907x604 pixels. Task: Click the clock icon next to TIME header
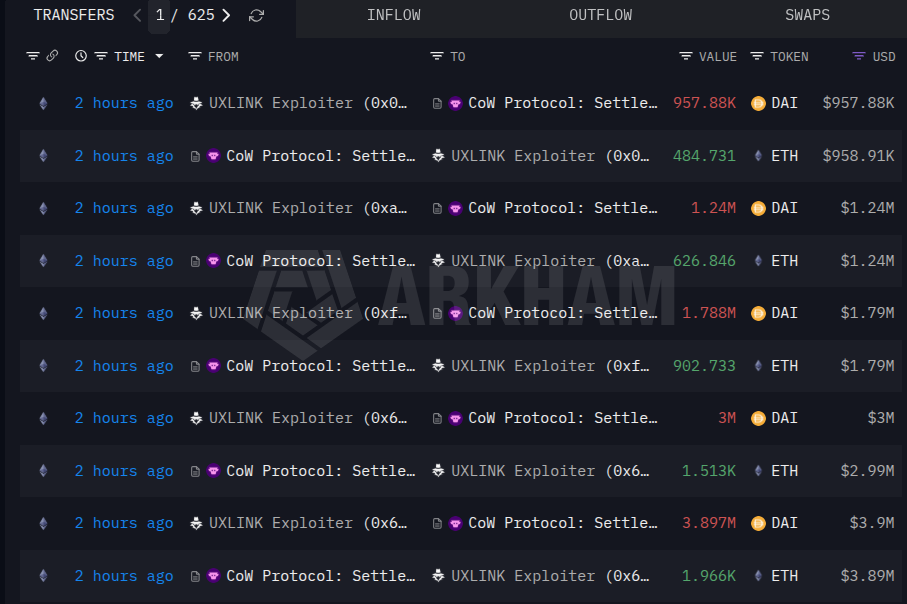coord(80,56)
